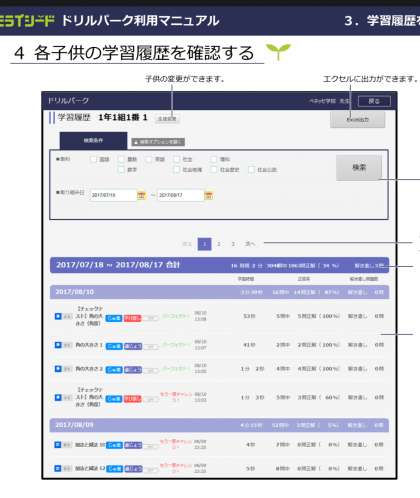Image resolution: width=420 pixels, height=498 pixels.
Task: Click blue square icon on 角の大きさ2 row
Action: click(x=58, y=369)
